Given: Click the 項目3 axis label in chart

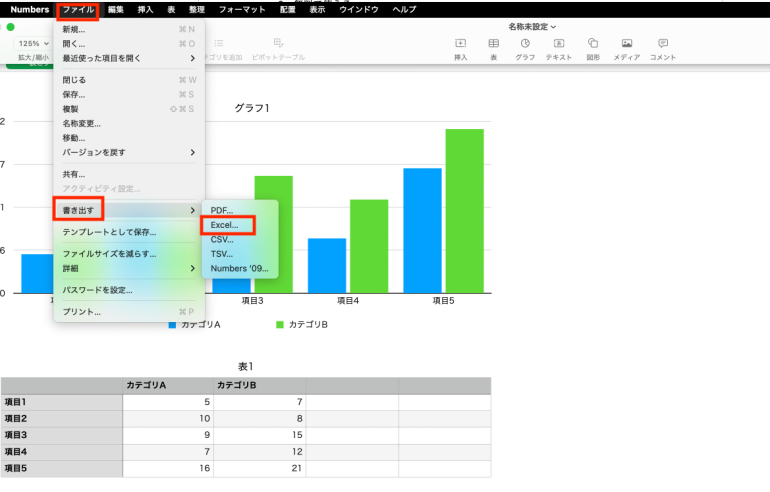Looking at the screenshot, I should tap(252, 301).
